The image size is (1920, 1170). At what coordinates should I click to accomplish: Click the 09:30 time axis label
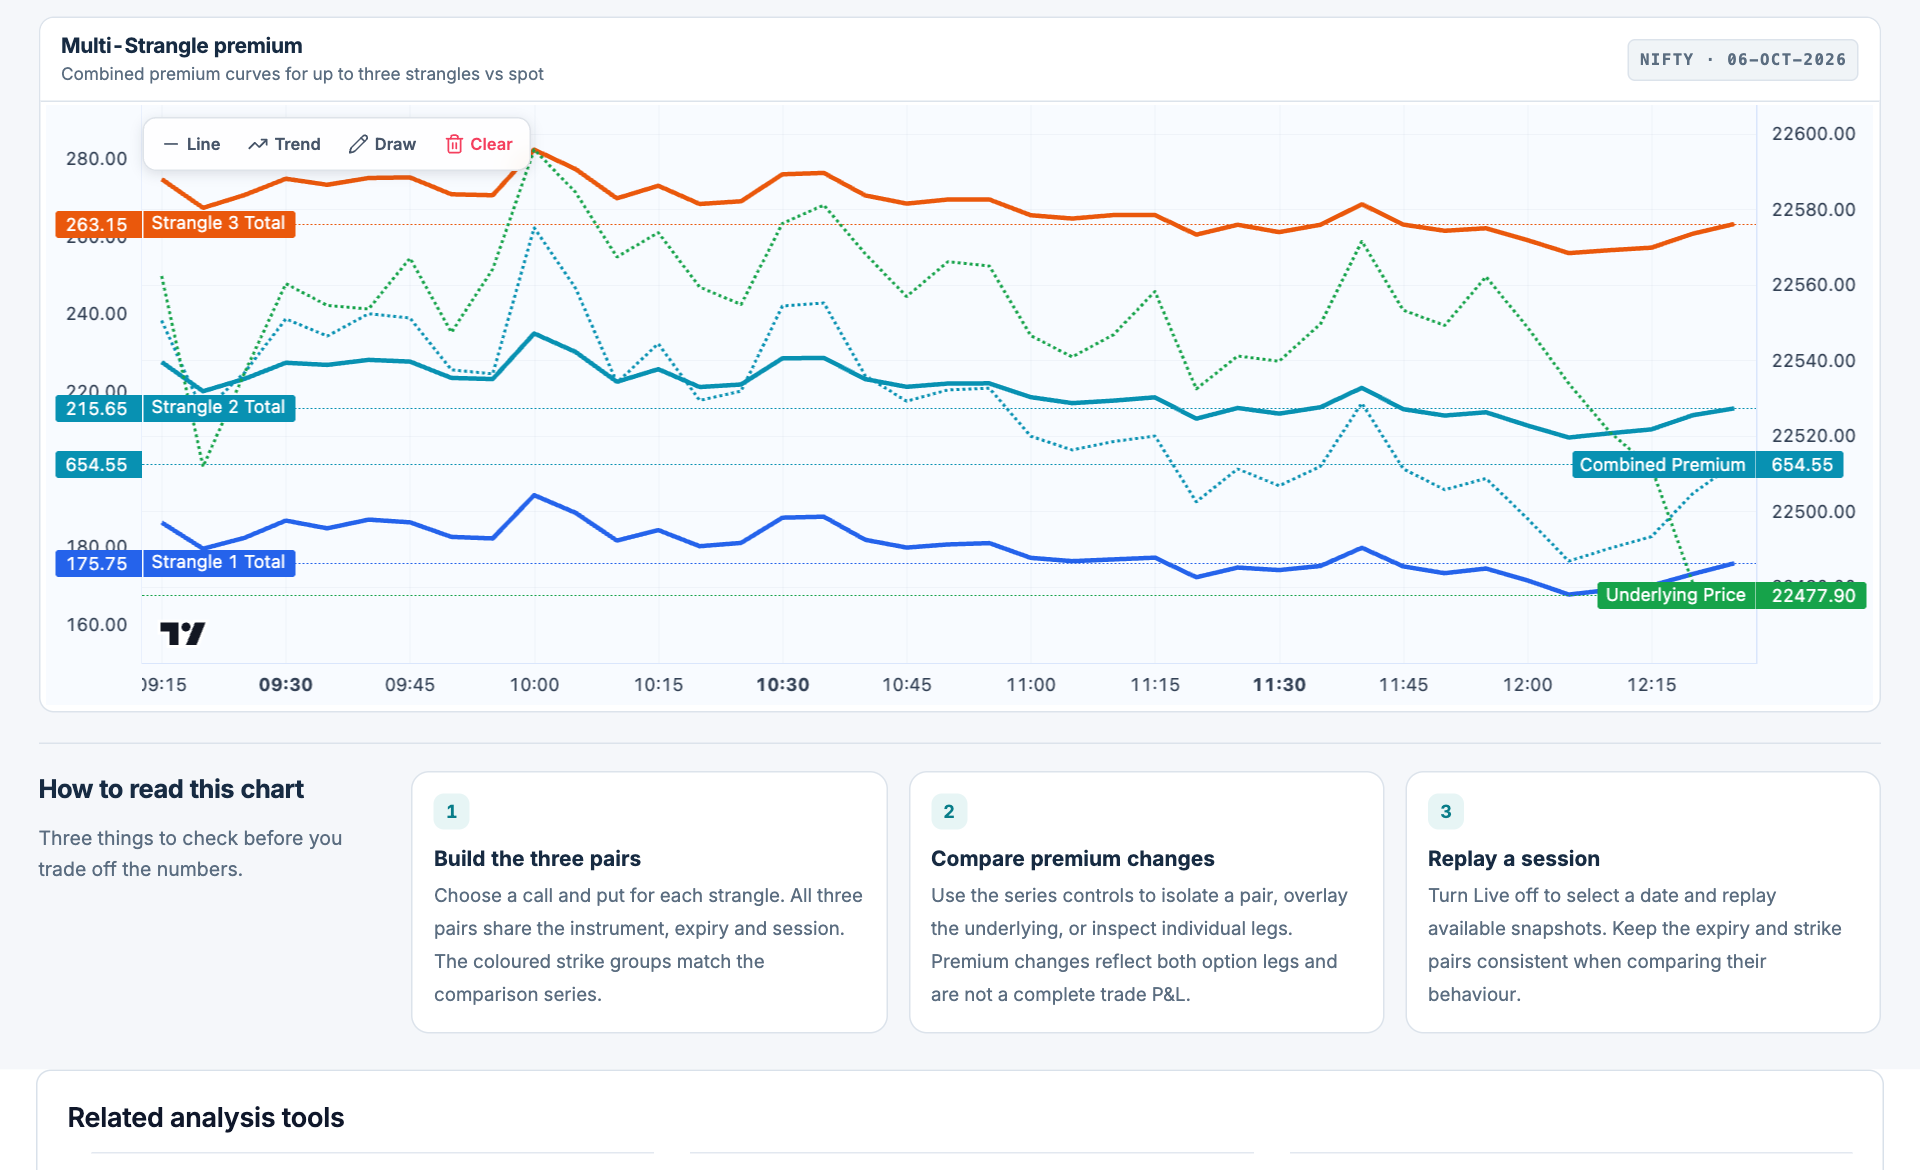point(286,685)
